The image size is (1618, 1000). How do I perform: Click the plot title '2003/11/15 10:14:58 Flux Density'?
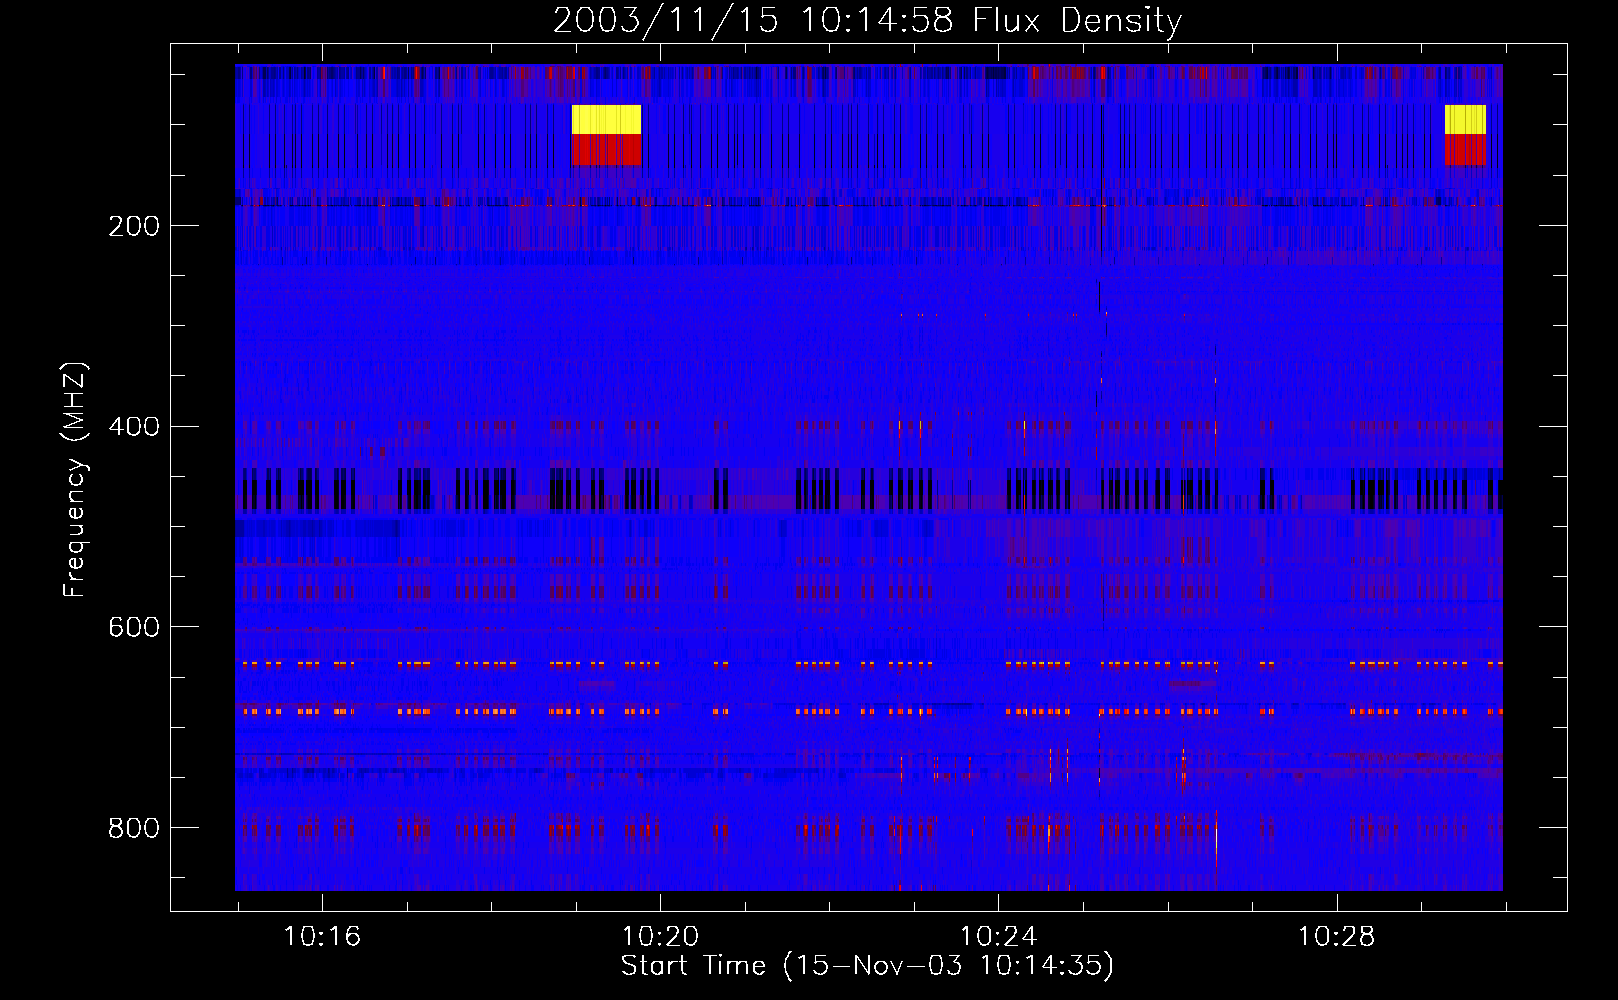pos(868,20)
